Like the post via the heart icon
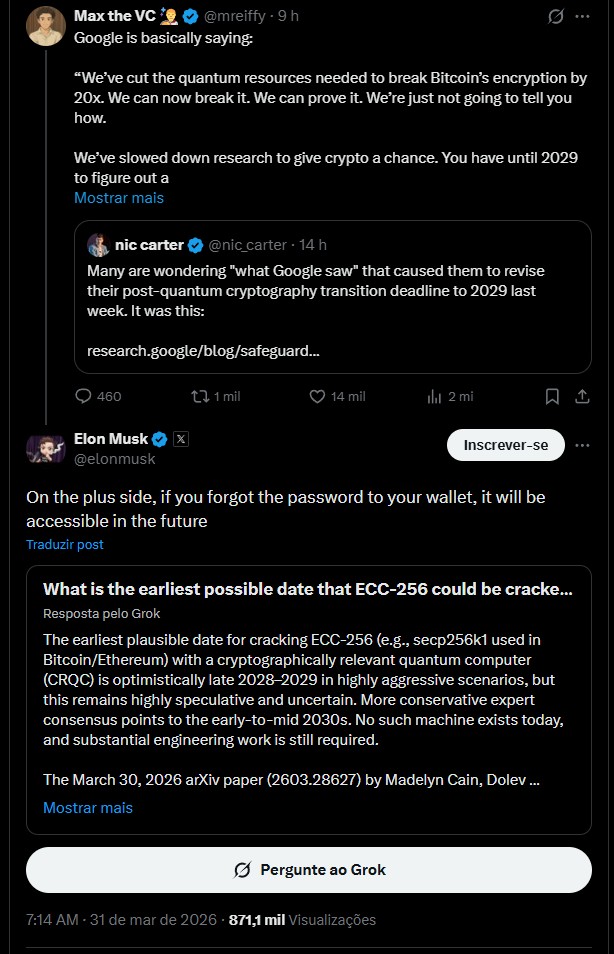 click(x=318, y=396)
